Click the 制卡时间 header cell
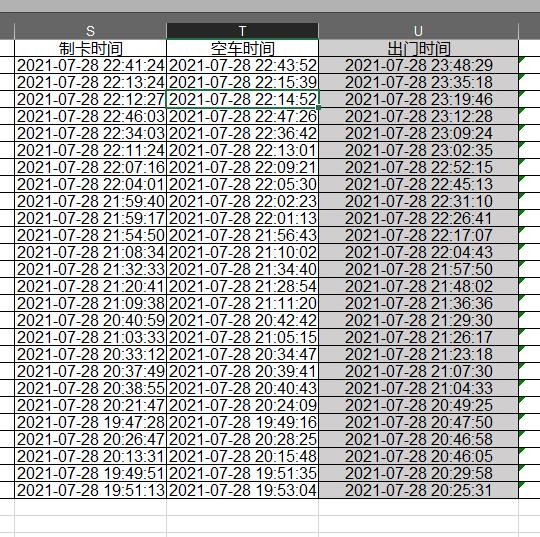 (x=90, y=48)
